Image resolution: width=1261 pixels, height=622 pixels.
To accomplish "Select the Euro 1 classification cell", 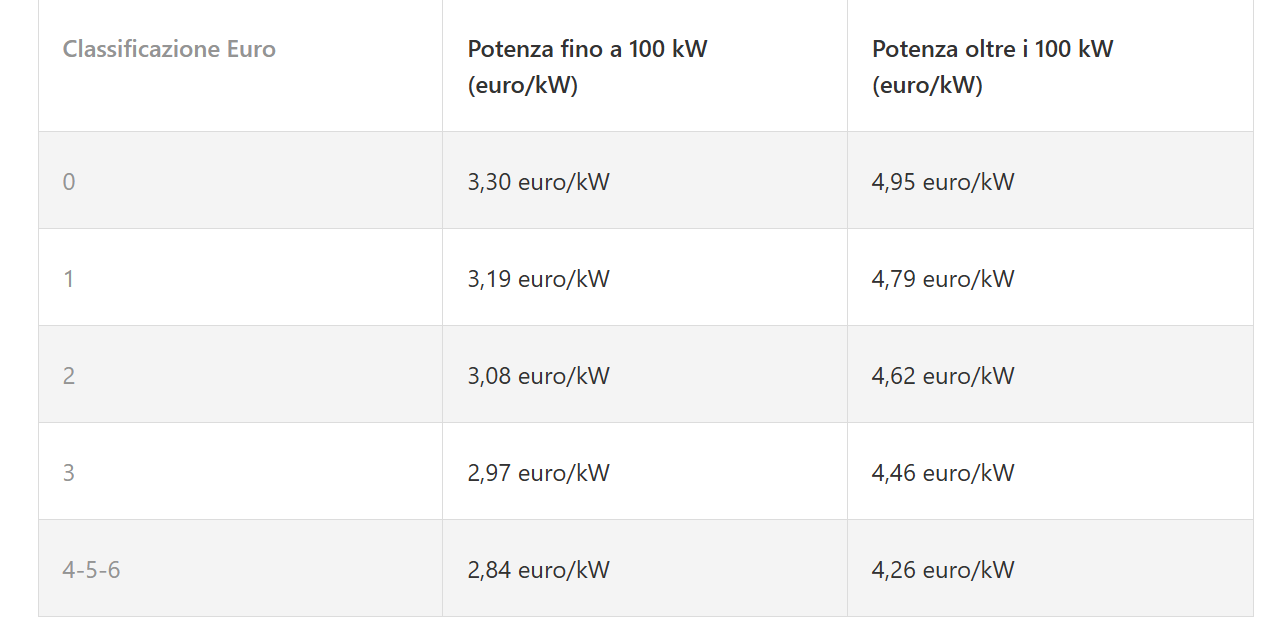I will 69,279.
